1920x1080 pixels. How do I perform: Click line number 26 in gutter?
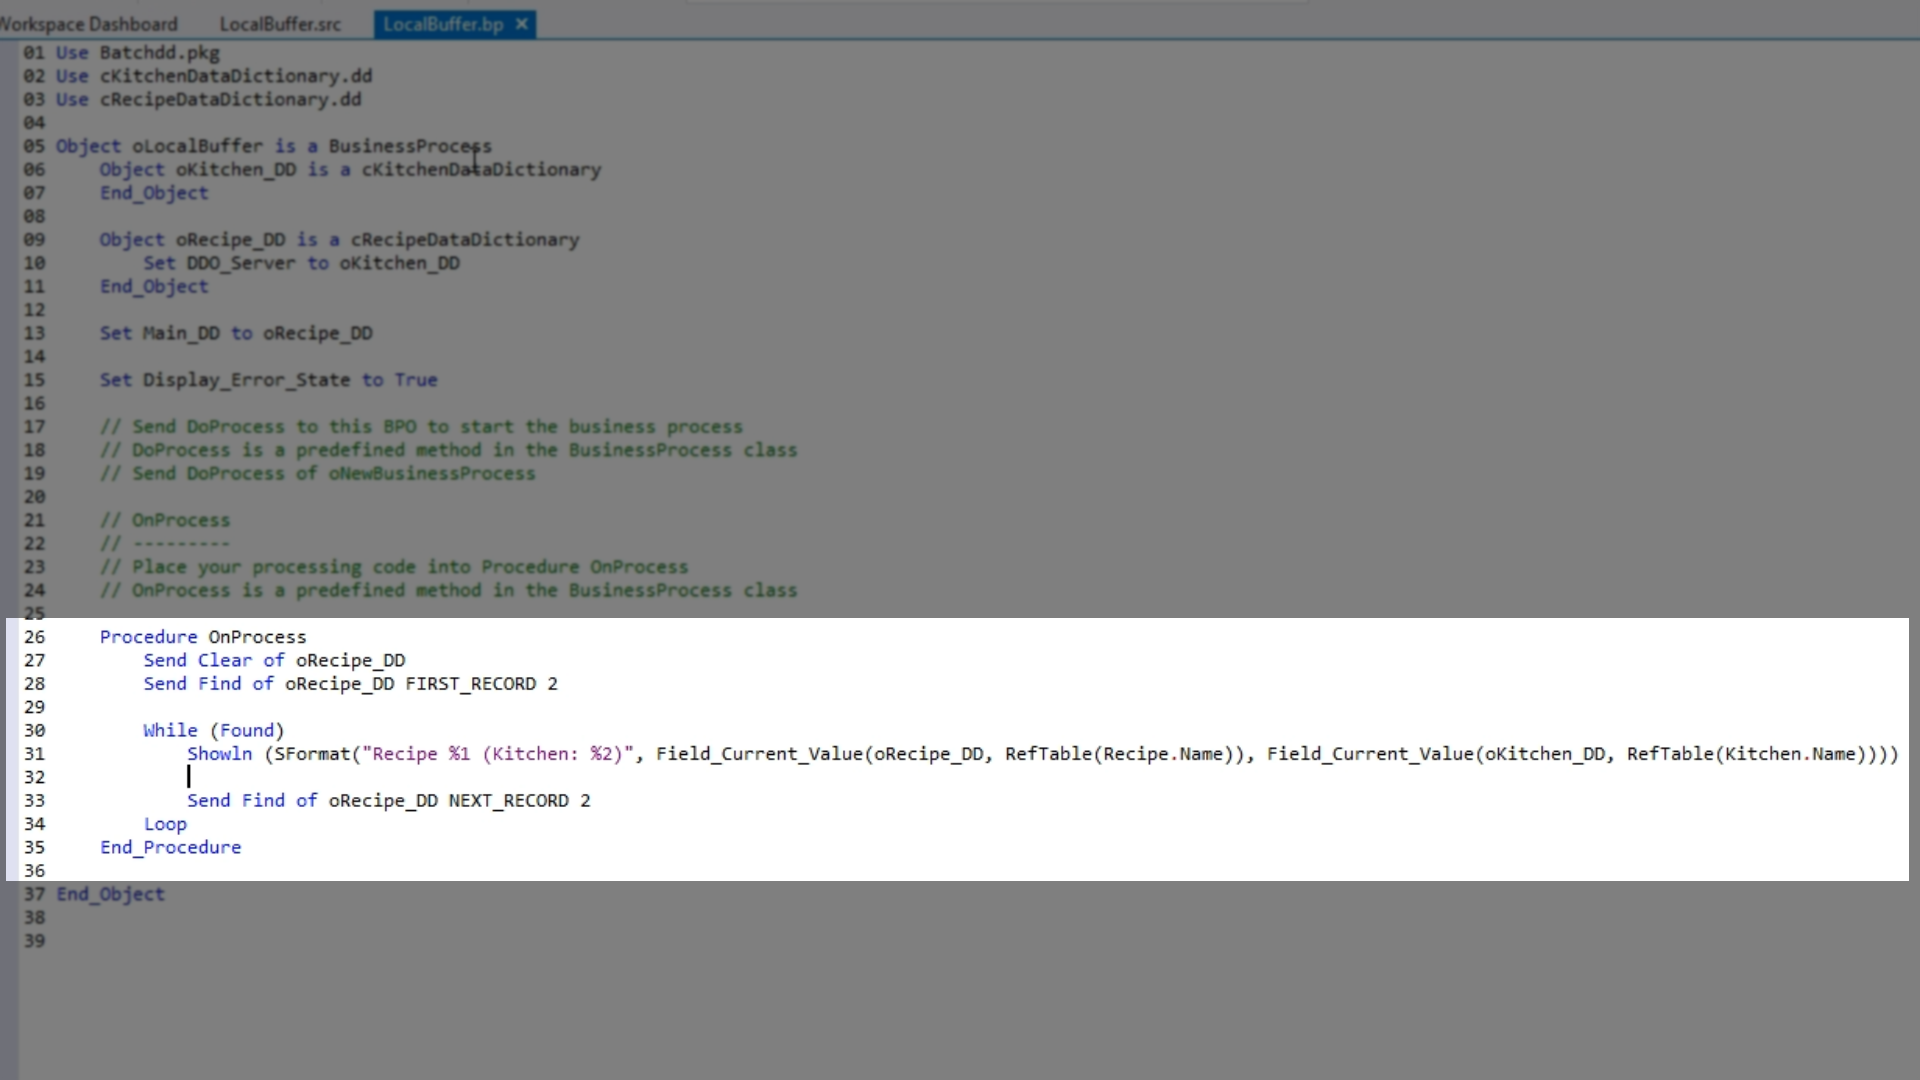(34, 637)
